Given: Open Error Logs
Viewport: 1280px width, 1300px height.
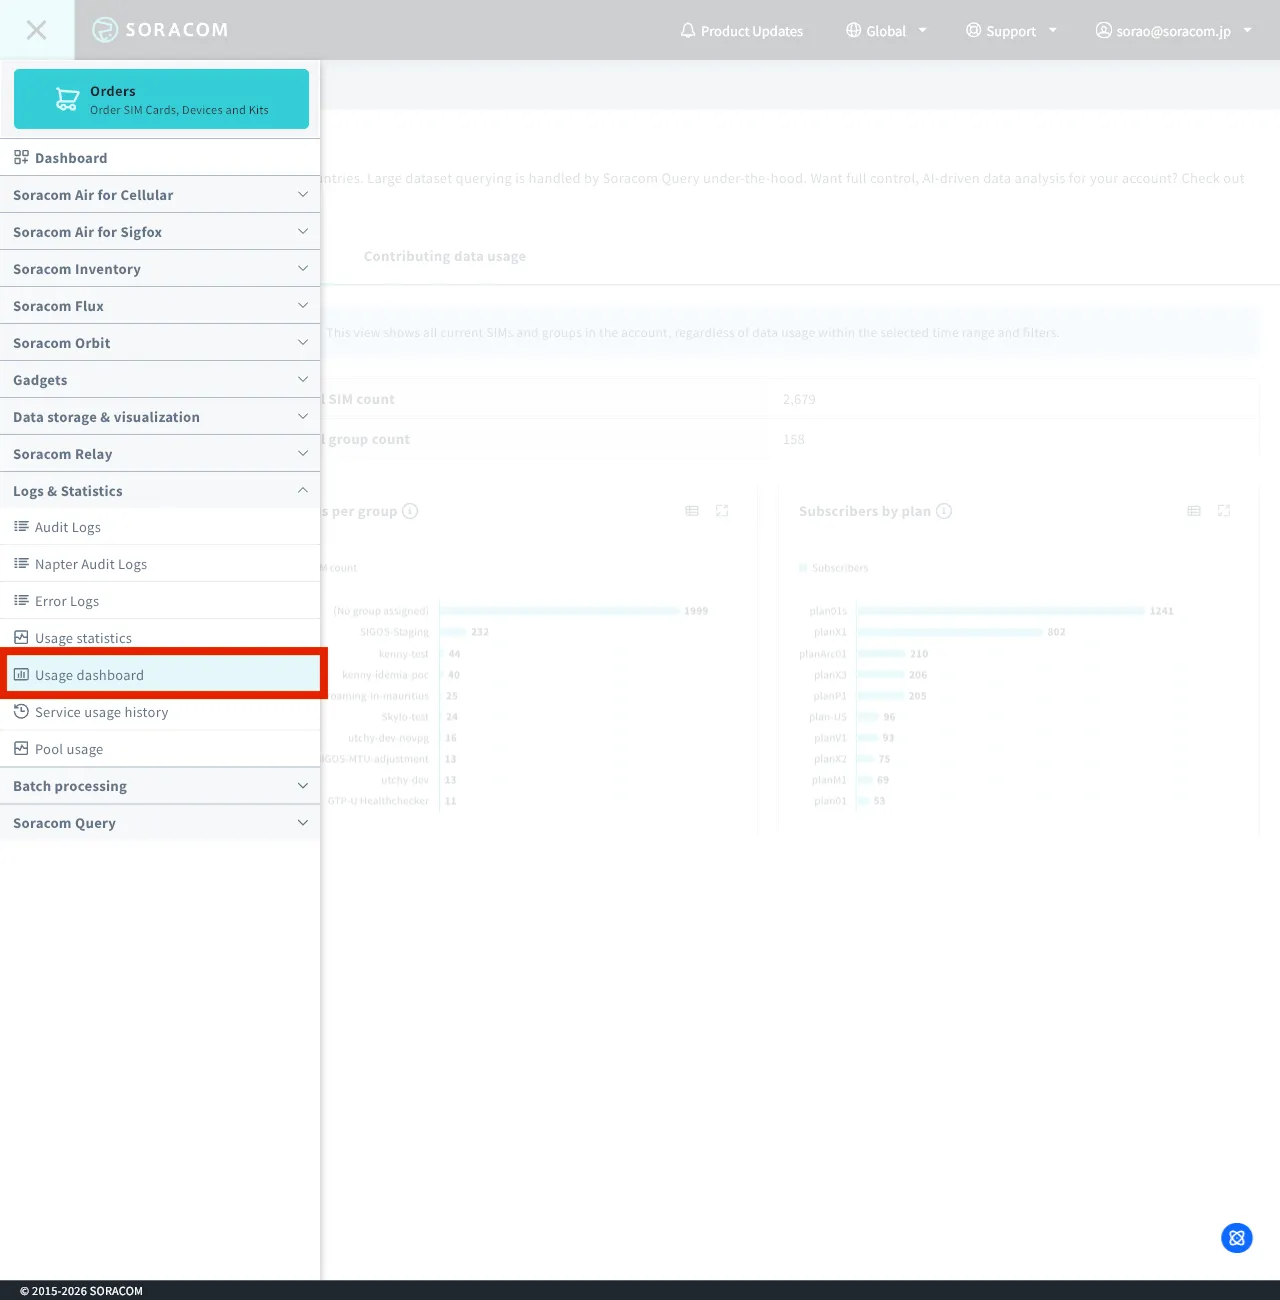Looking at the screenshot, I should point(160,601).
